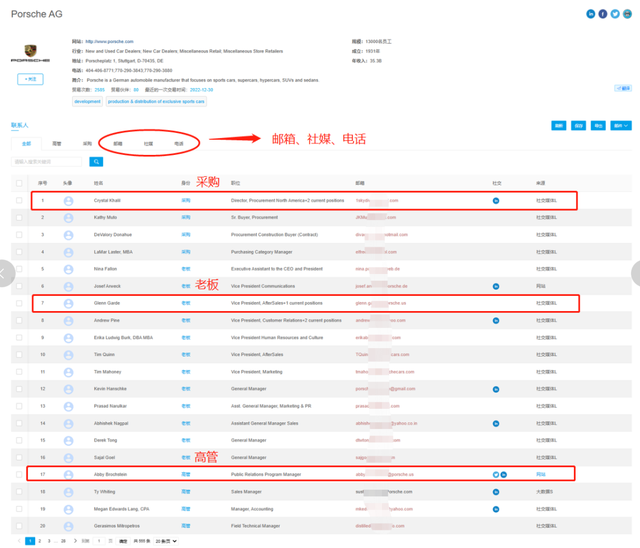Click the Porsche company logo
The image size is (640, 548).
tap(31, 53)
